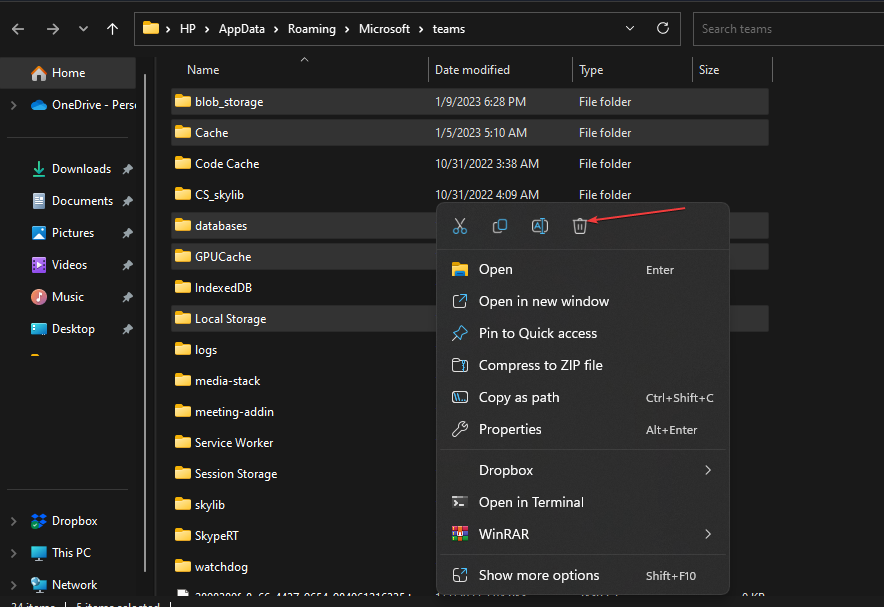The image size is (884, 607).
Task: Select Show more options
Action: (585, 575)
